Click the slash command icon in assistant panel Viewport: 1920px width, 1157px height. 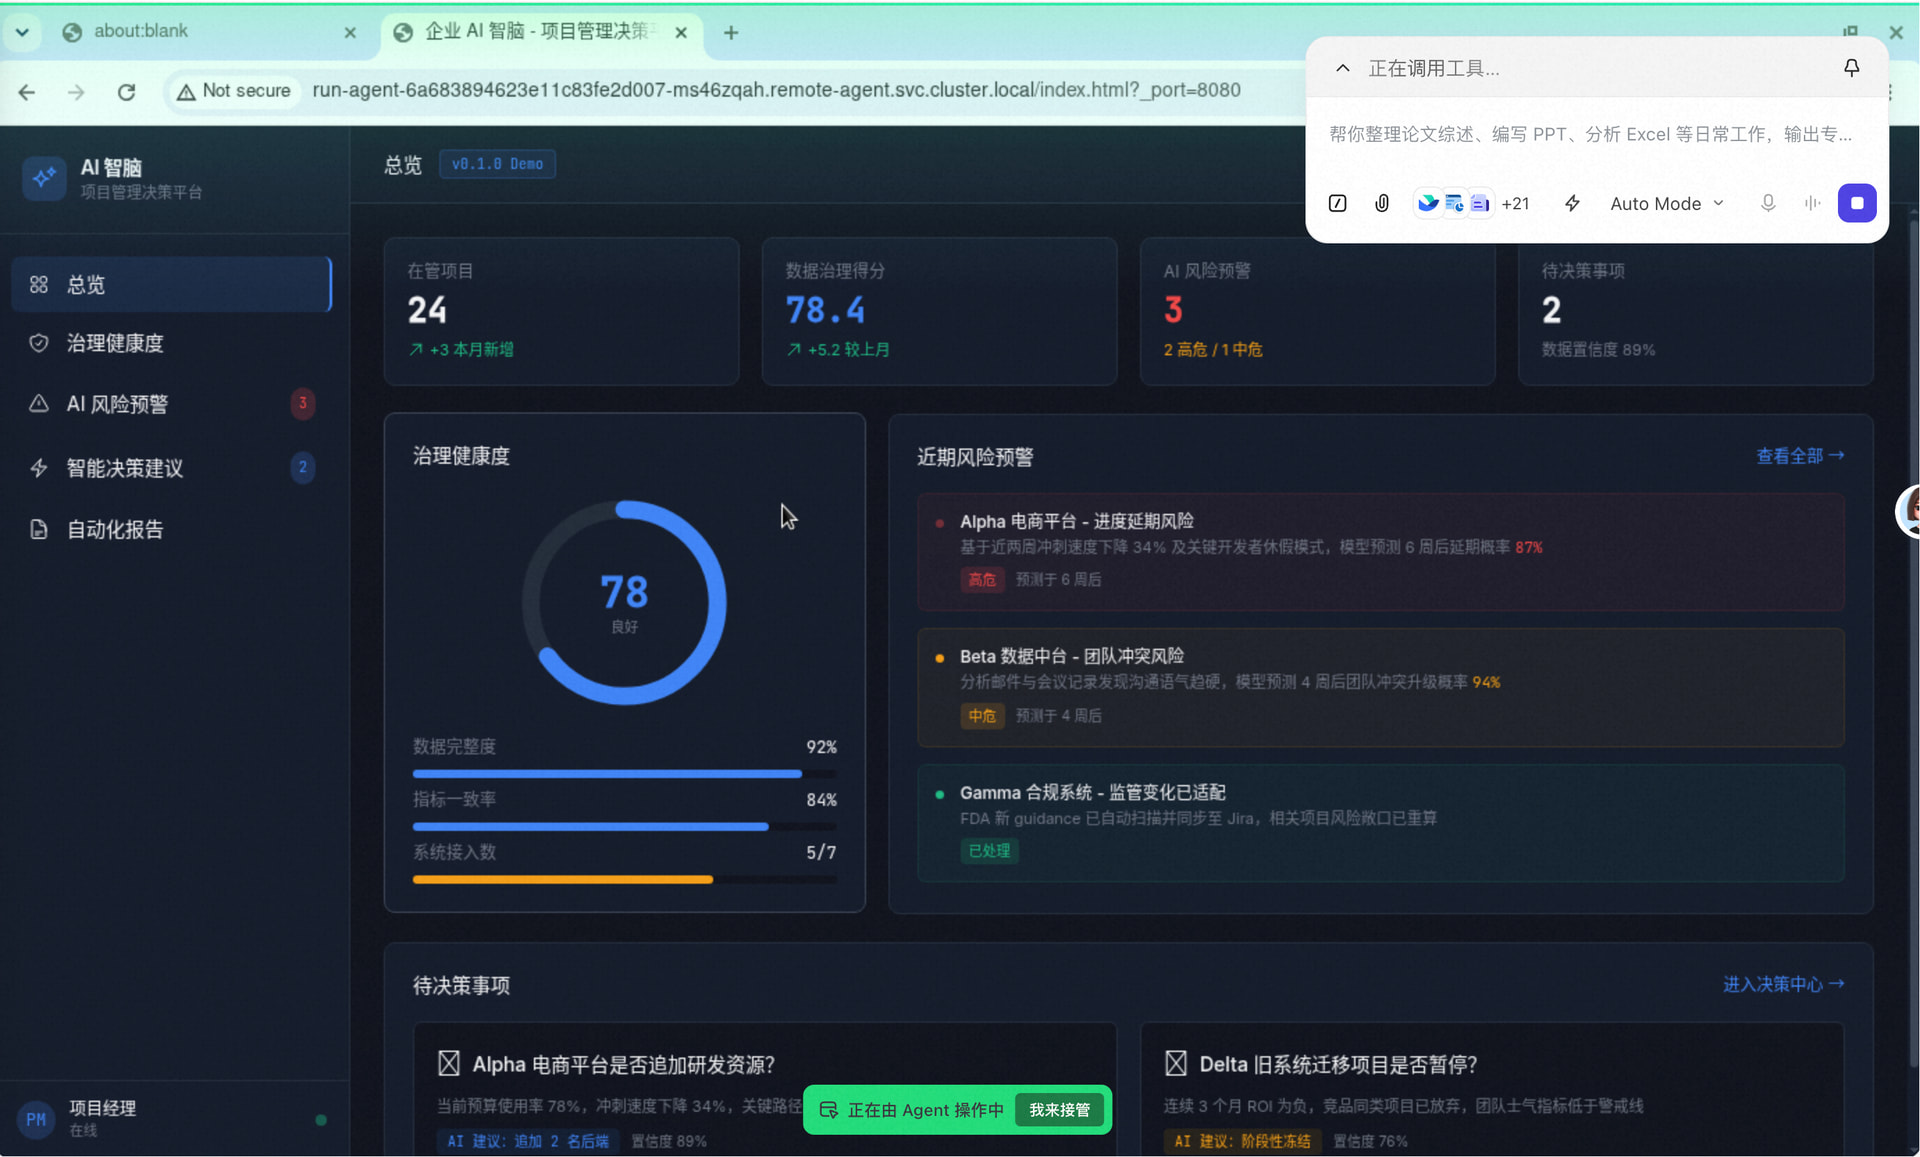click(1337, 203)
